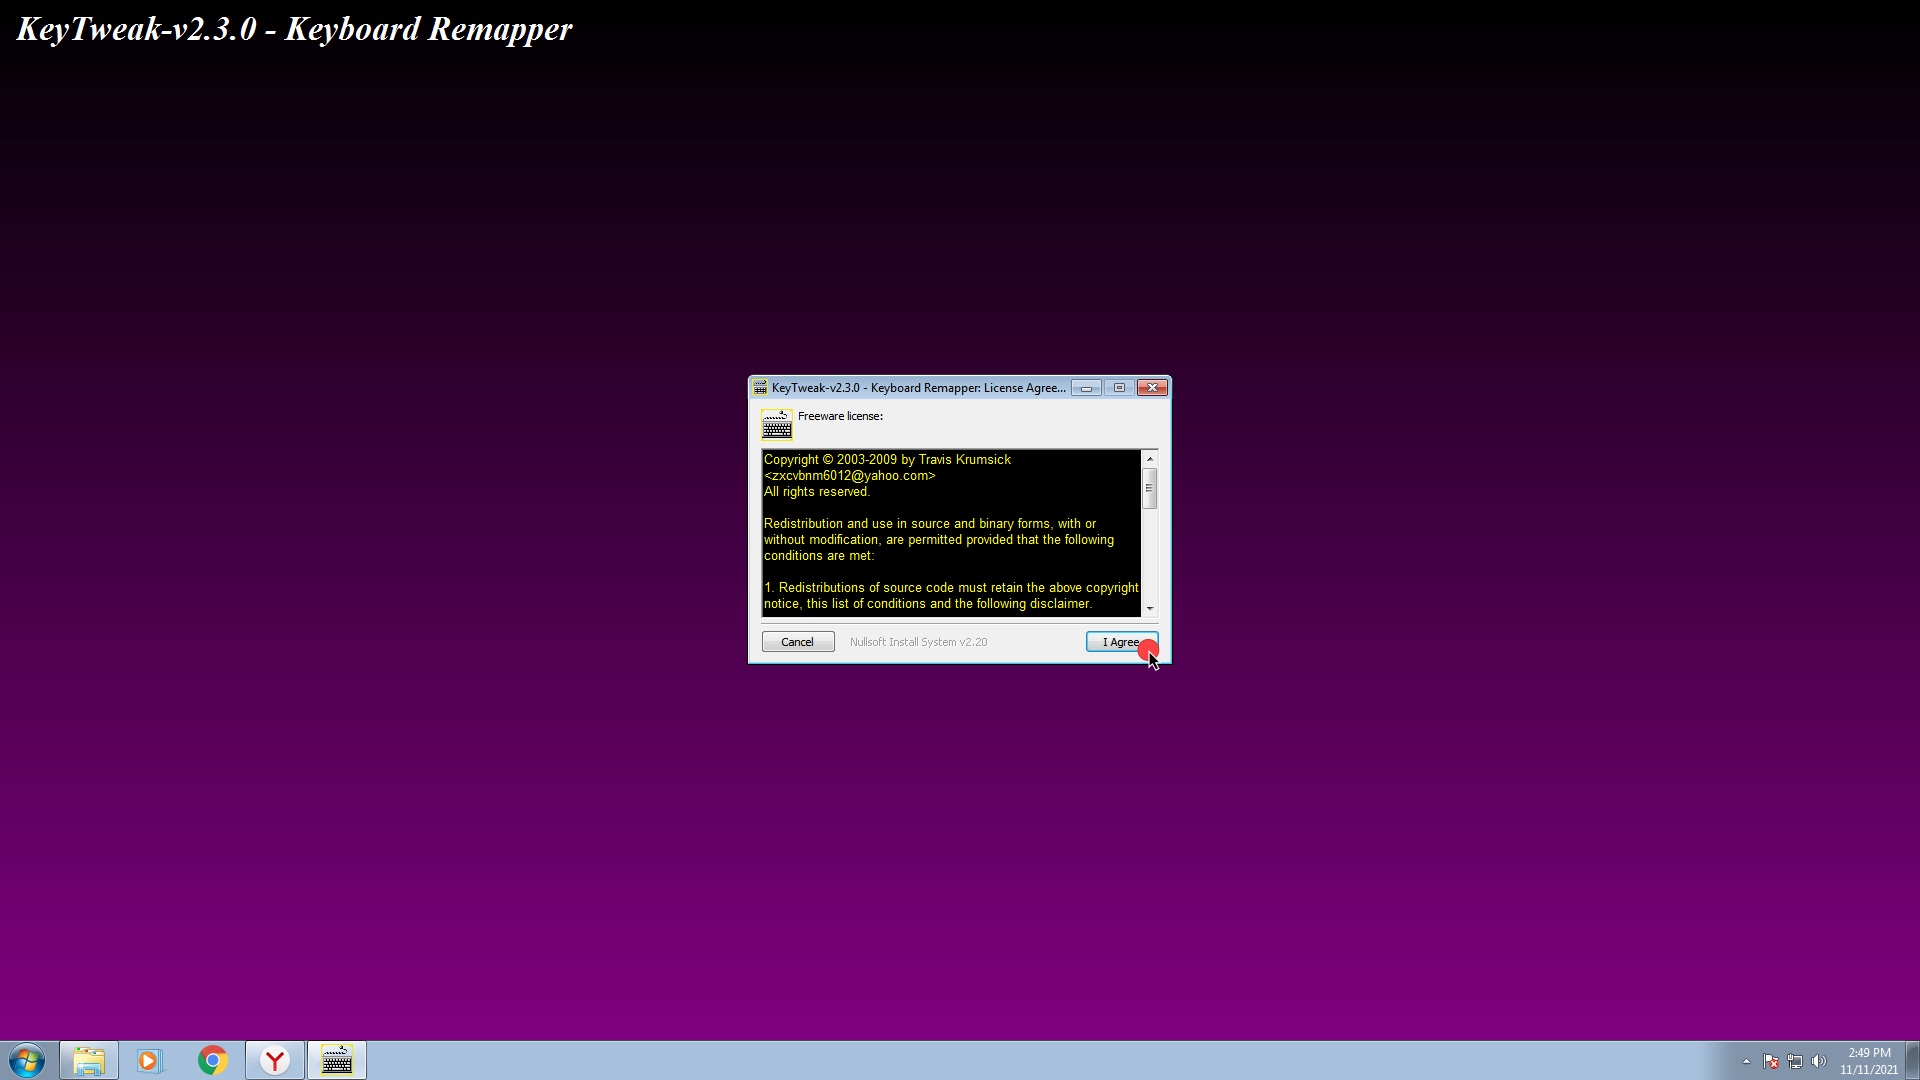Viewport: 1920px width, 1080px height.
Task: Show hidden system tray icons
Action: pyautogui.click(x=1746, y=1061)
